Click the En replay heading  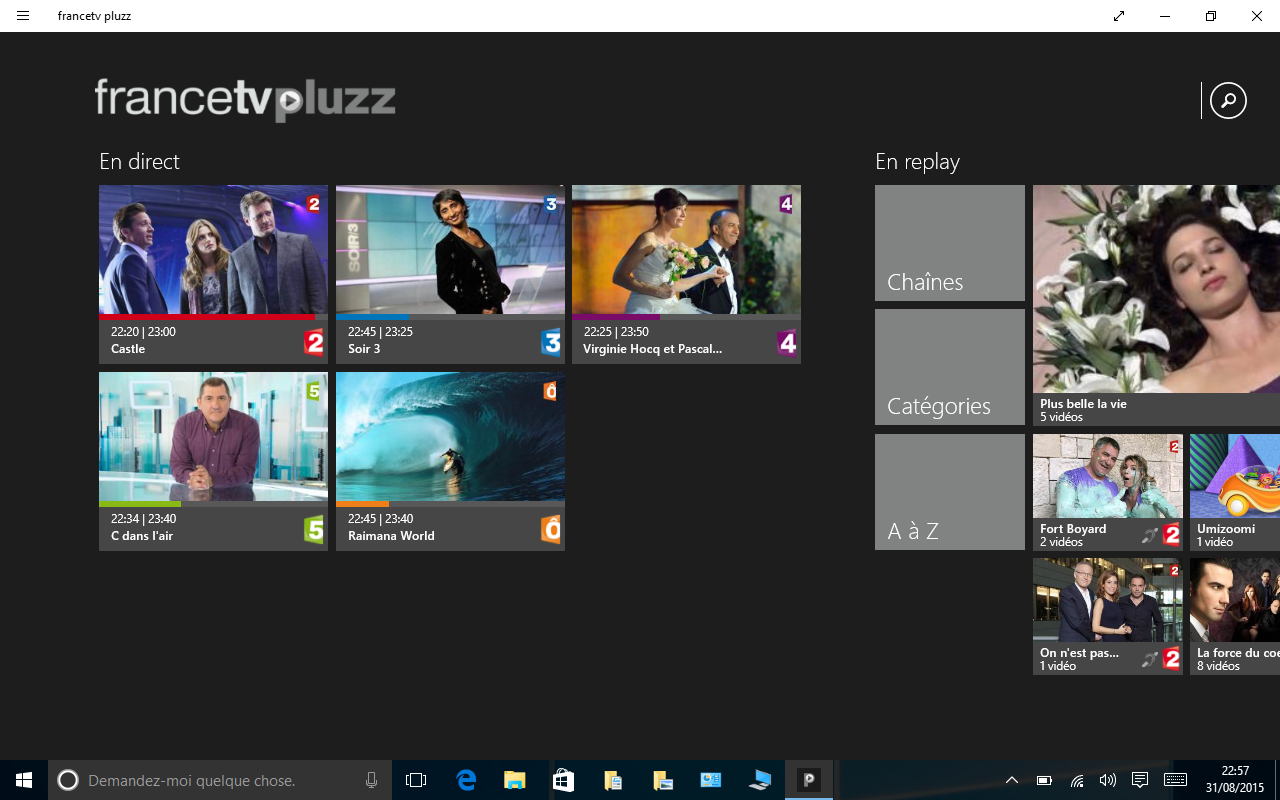917,162
